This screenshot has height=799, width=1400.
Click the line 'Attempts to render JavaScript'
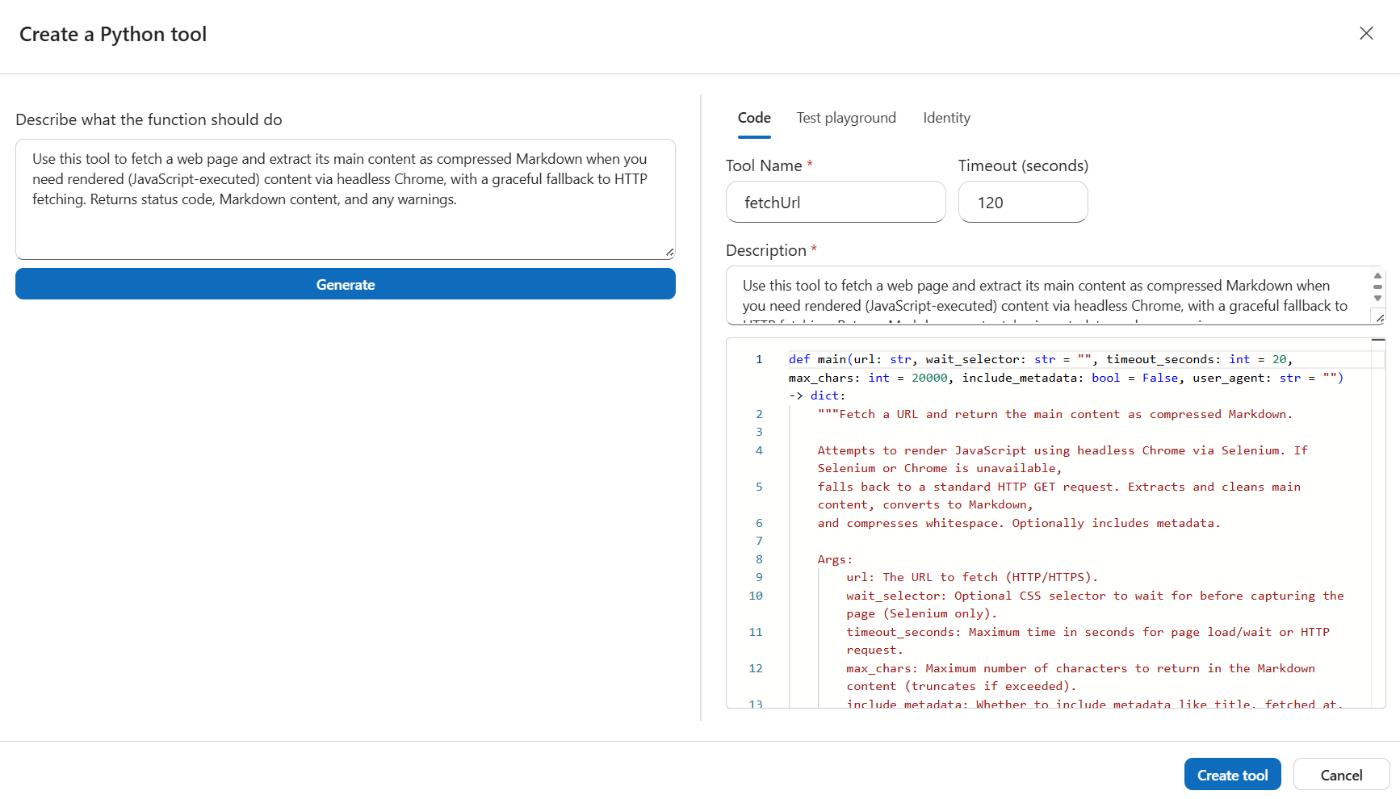point(1062,459)
